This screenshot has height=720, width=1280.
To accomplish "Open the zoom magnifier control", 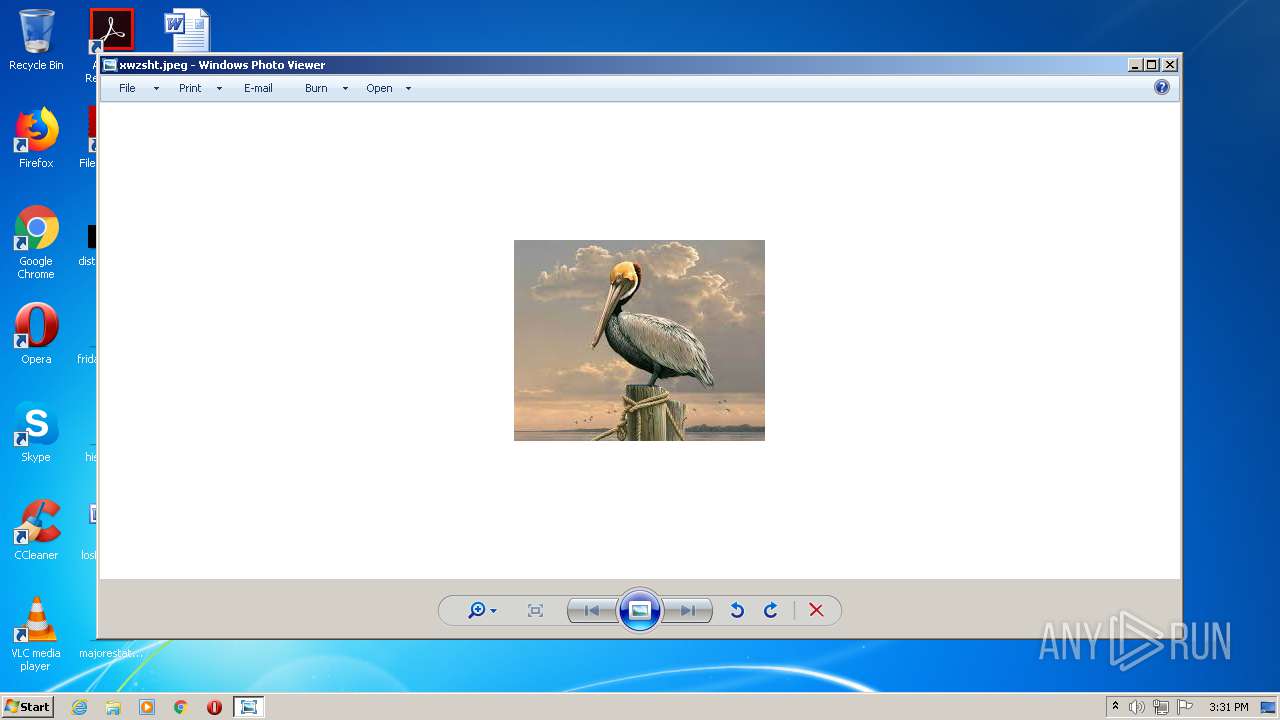I will [477, 610].
